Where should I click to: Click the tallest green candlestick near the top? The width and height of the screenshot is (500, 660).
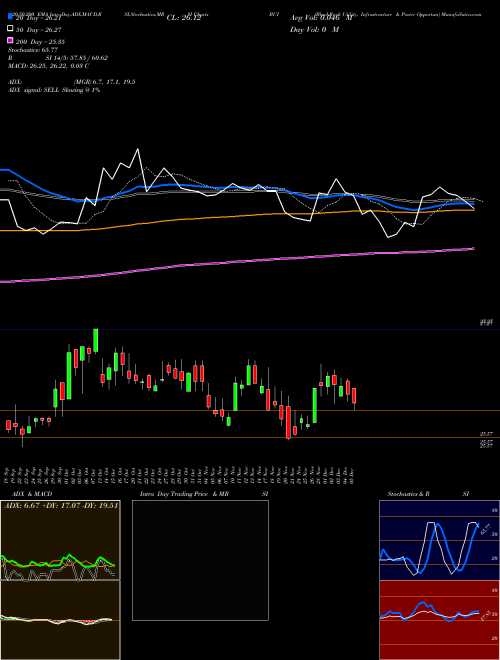click(x=96, y=340)
